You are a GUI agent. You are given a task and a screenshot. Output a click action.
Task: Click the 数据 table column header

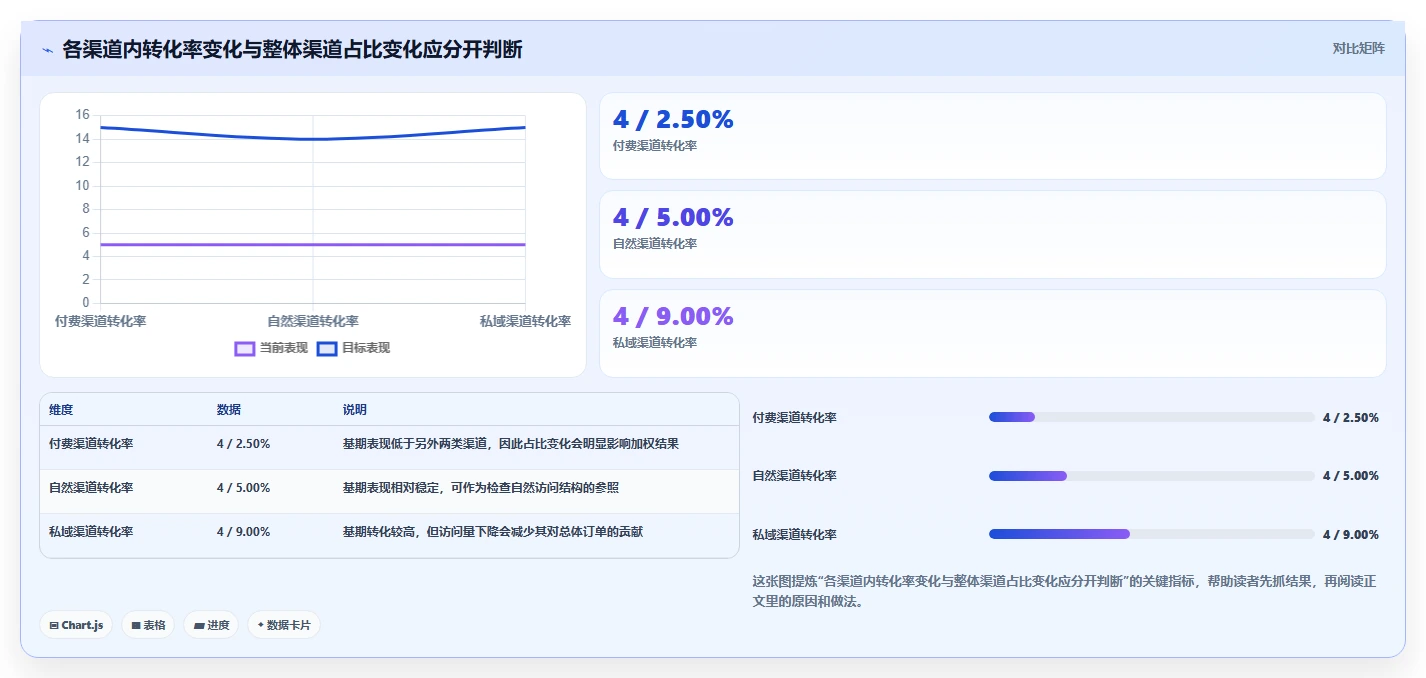(x=229, y=410)
